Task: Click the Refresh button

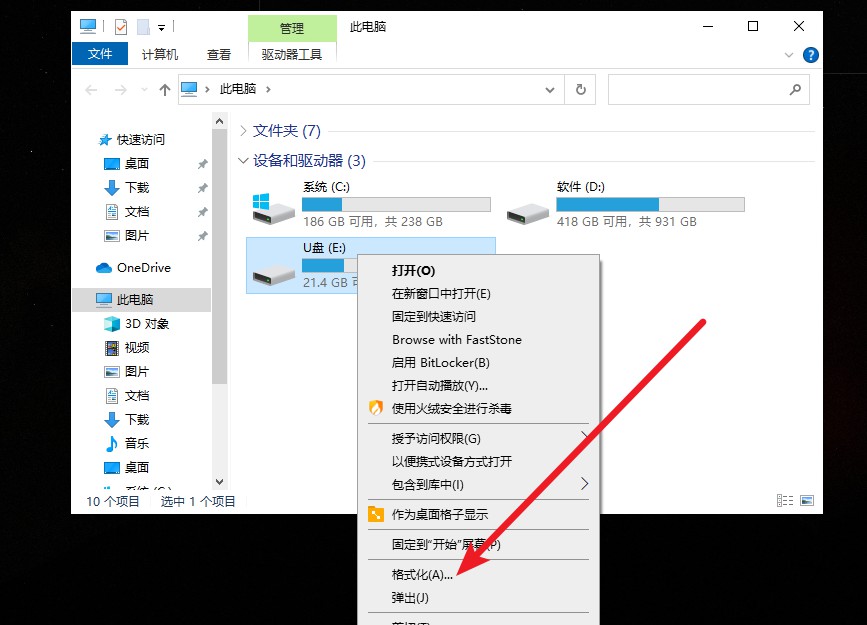Action: click(581, 89)
